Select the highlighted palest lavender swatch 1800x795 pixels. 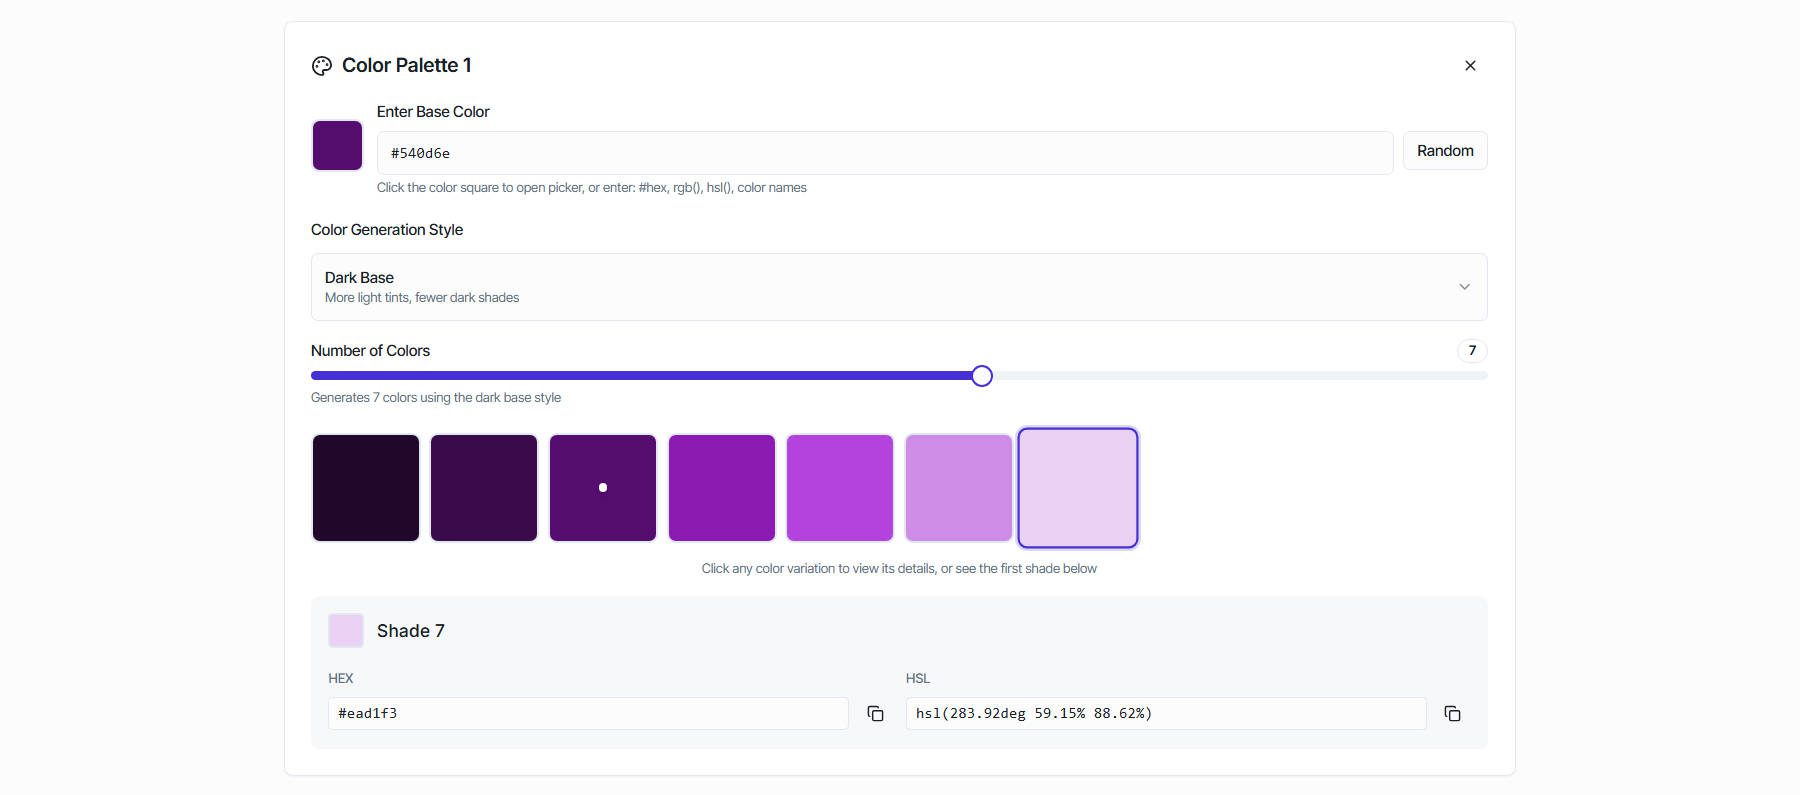pyautogui.click(x=1078, y=488)
